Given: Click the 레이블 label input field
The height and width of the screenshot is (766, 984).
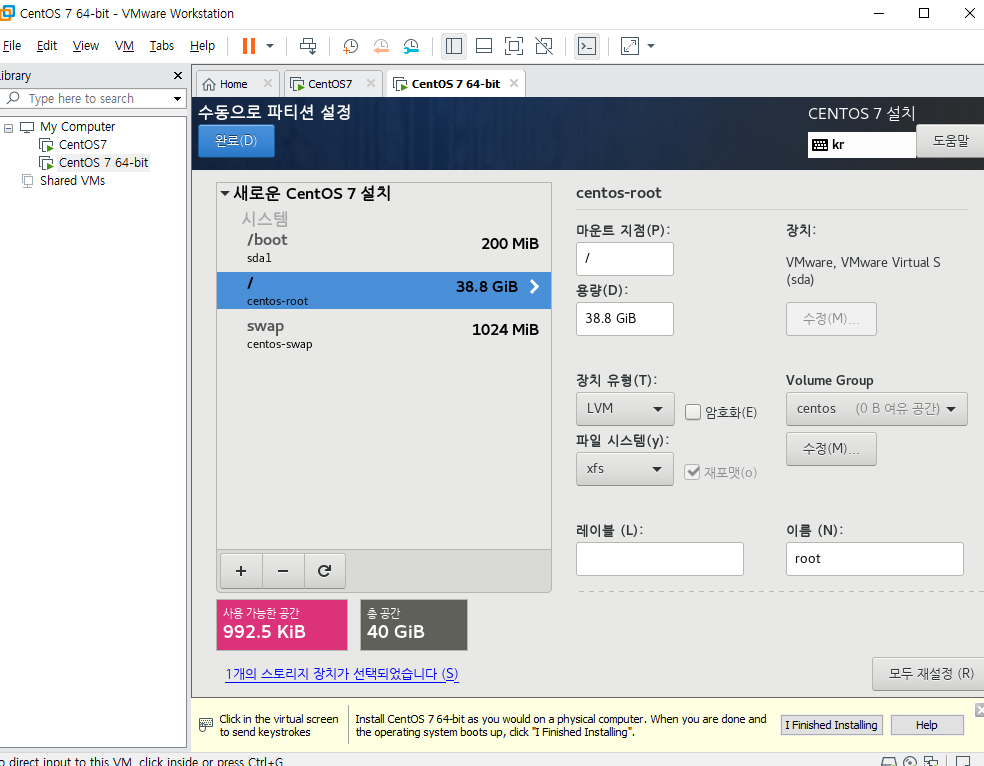Looking at the screenshot, I should pos(660,559).
